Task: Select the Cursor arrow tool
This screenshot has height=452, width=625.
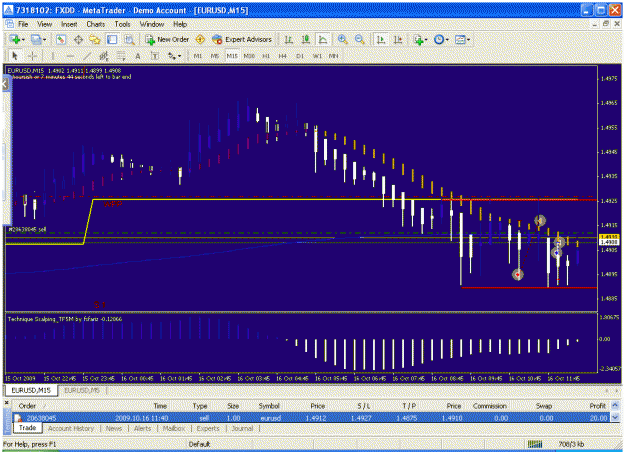Action: (x=15, y=56)
